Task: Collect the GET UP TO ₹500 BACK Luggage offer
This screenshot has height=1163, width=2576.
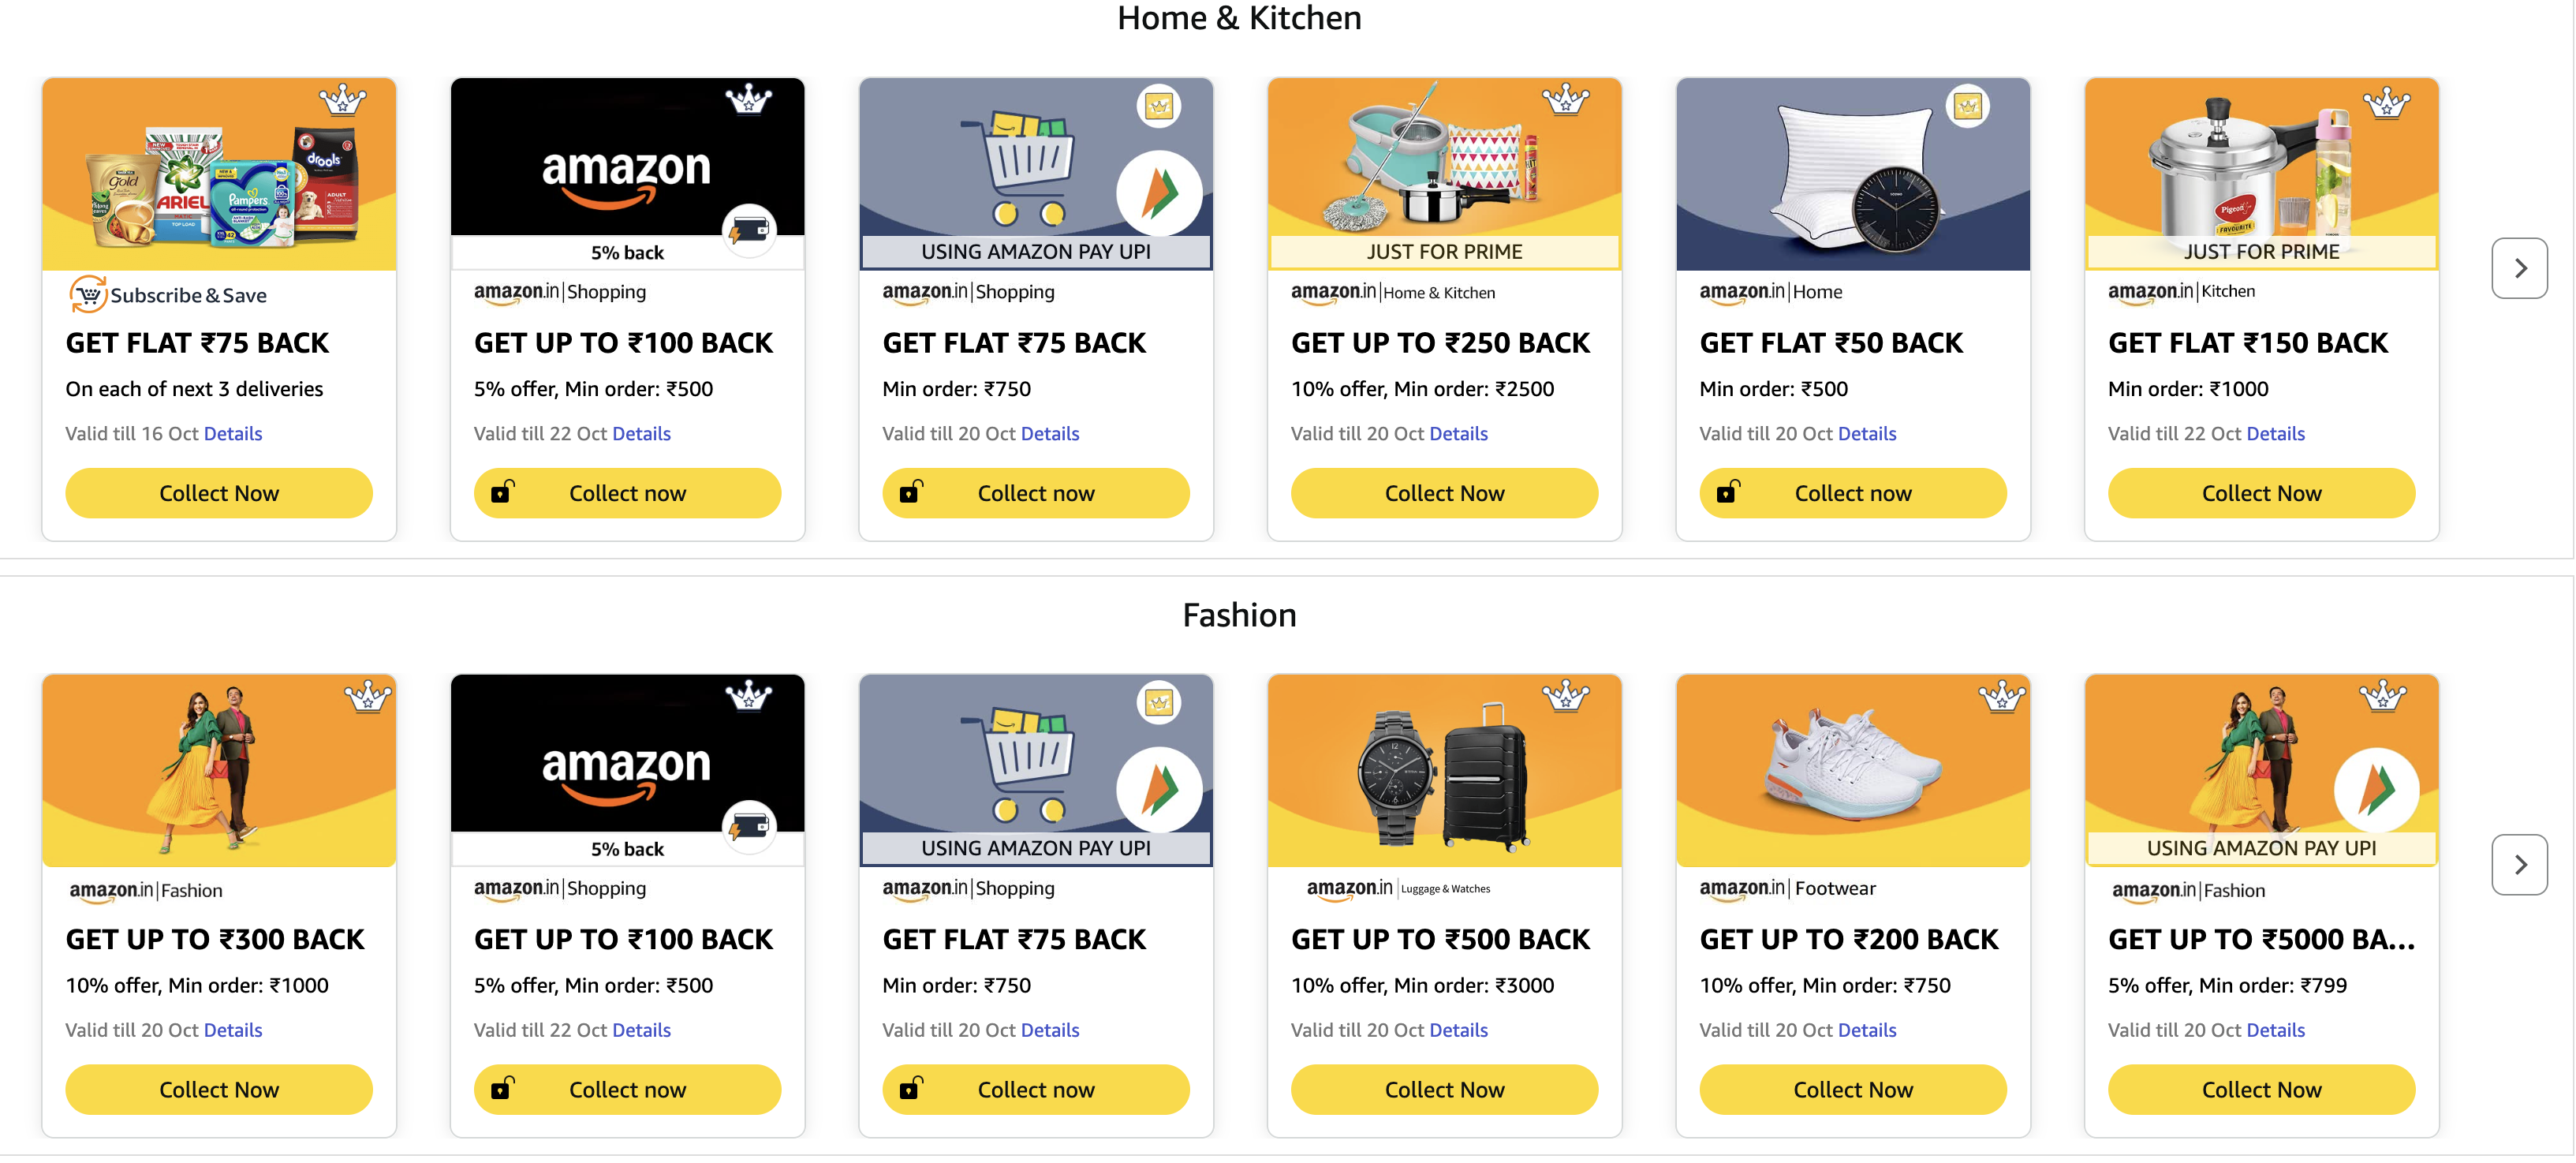Action: (x=1444, y=1089)
